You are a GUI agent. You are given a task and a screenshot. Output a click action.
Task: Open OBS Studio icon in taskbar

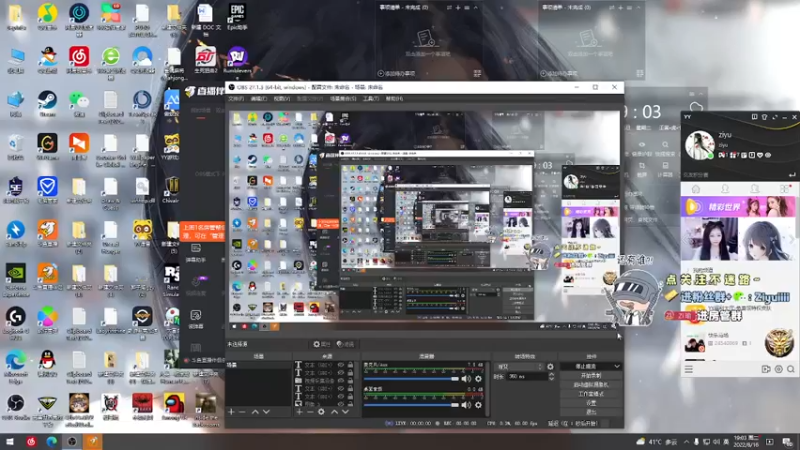pos(72,442)
